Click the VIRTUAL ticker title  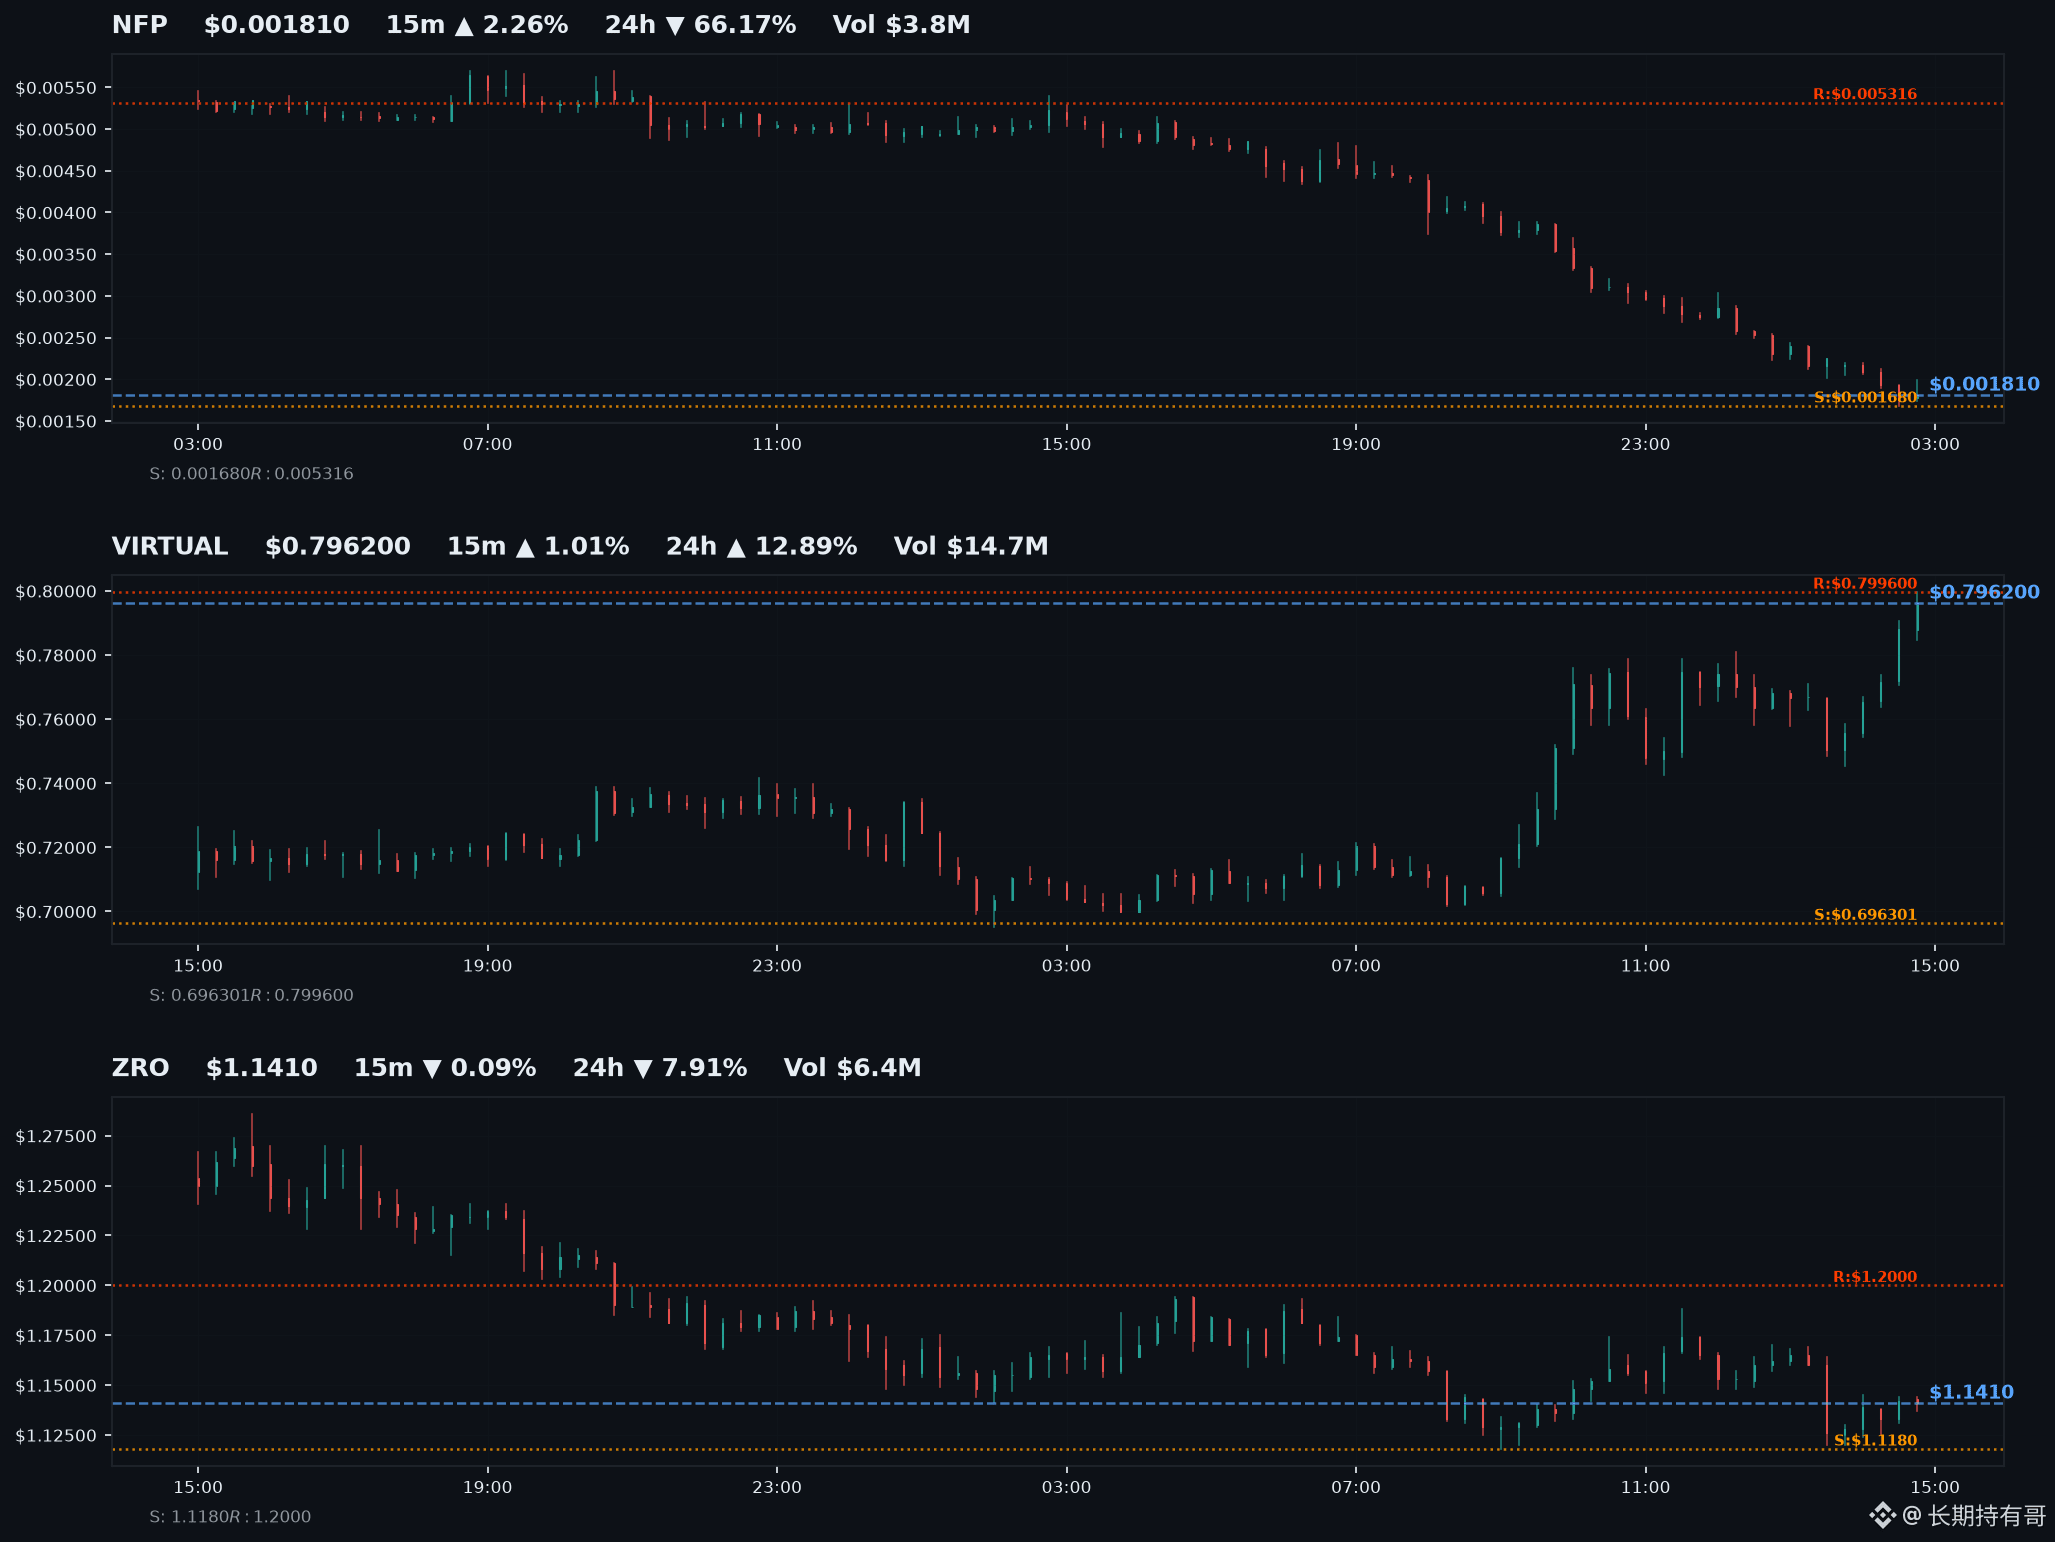click(x=170, y=546)
